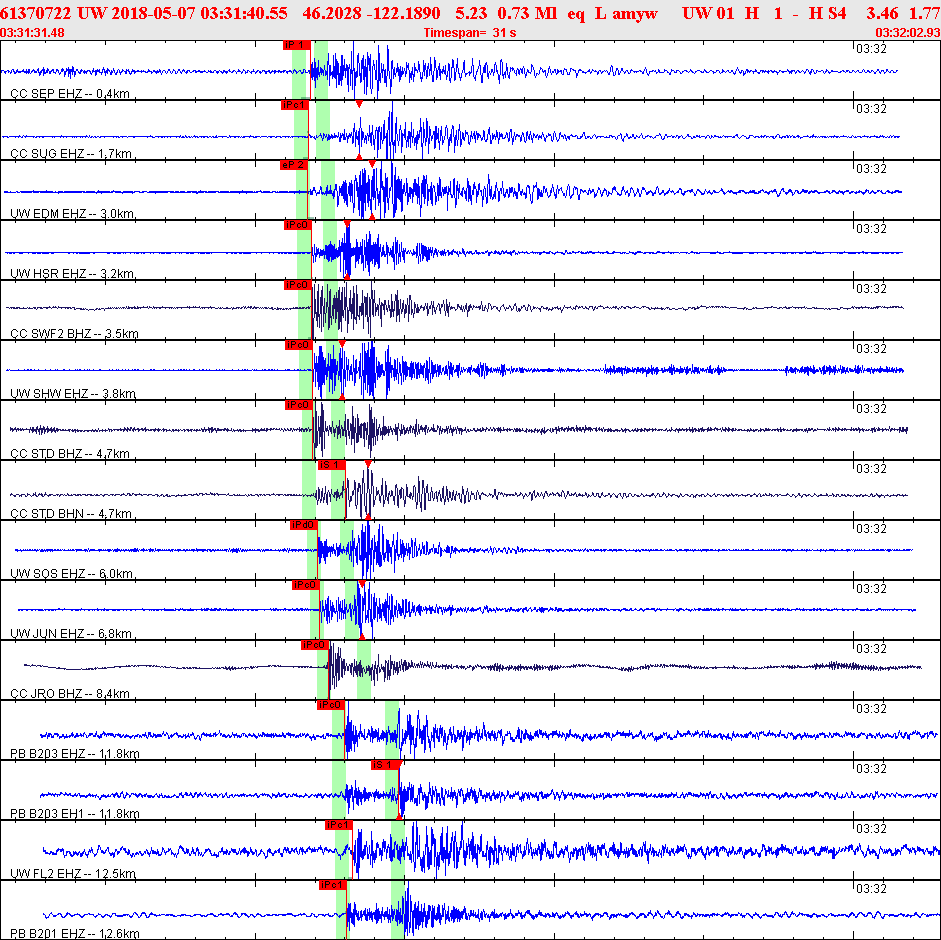Click the iS 1 pick flag on PB B203 EH1

point(385,765)
